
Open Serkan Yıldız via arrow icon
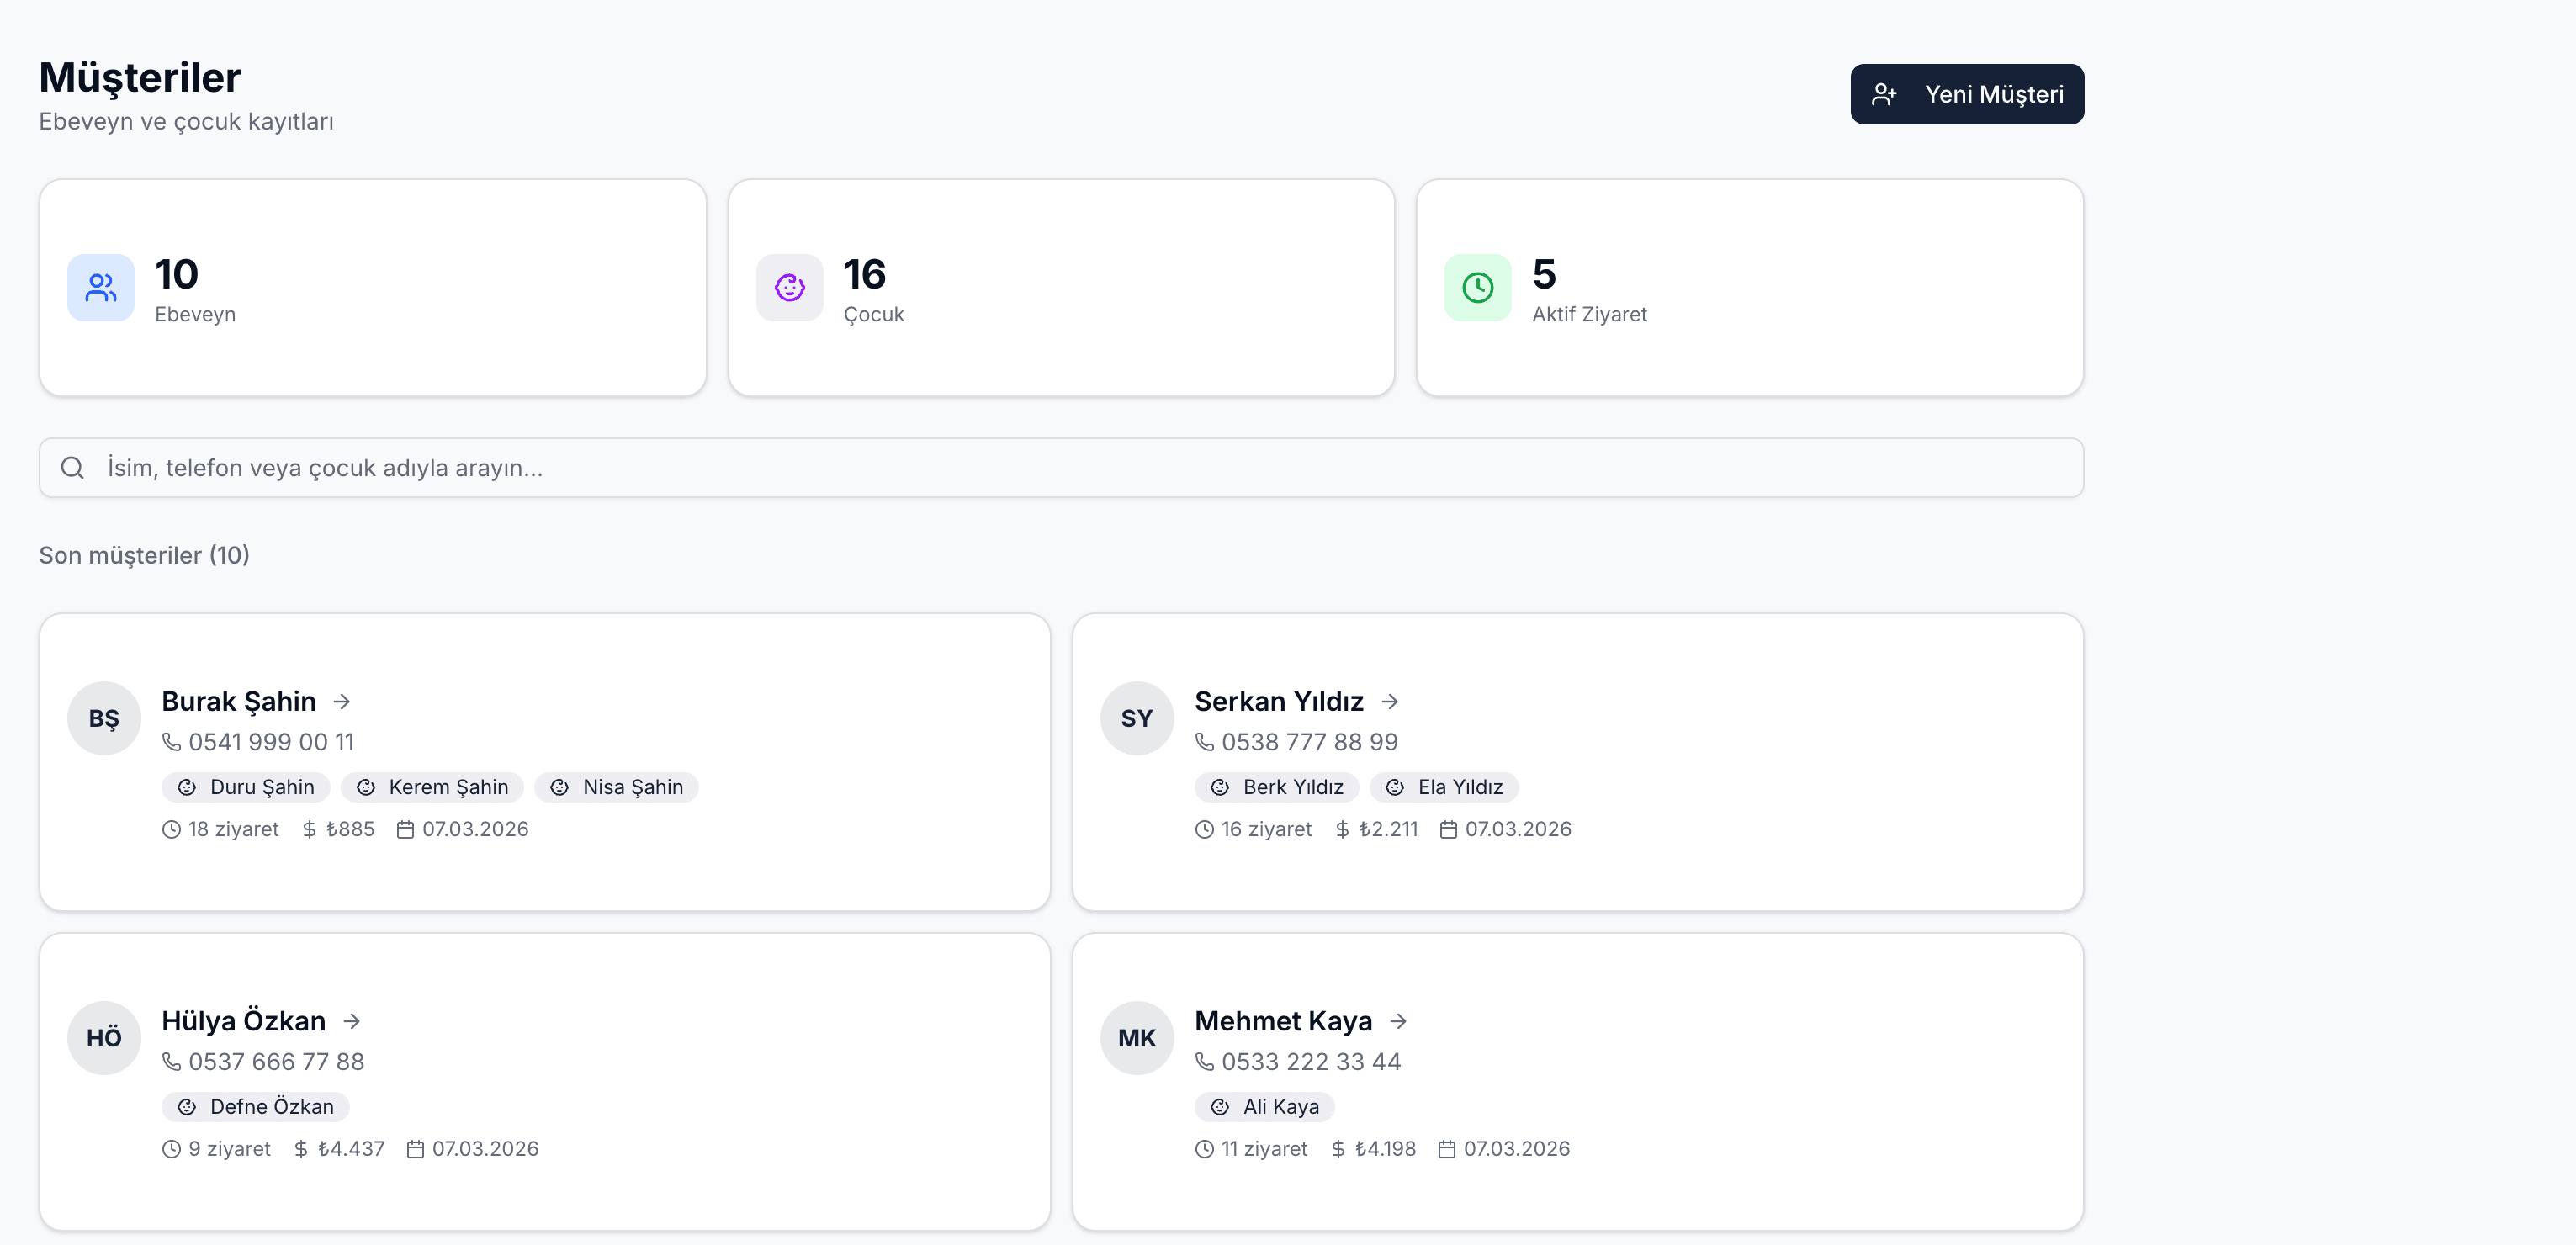coord(1389,702)
